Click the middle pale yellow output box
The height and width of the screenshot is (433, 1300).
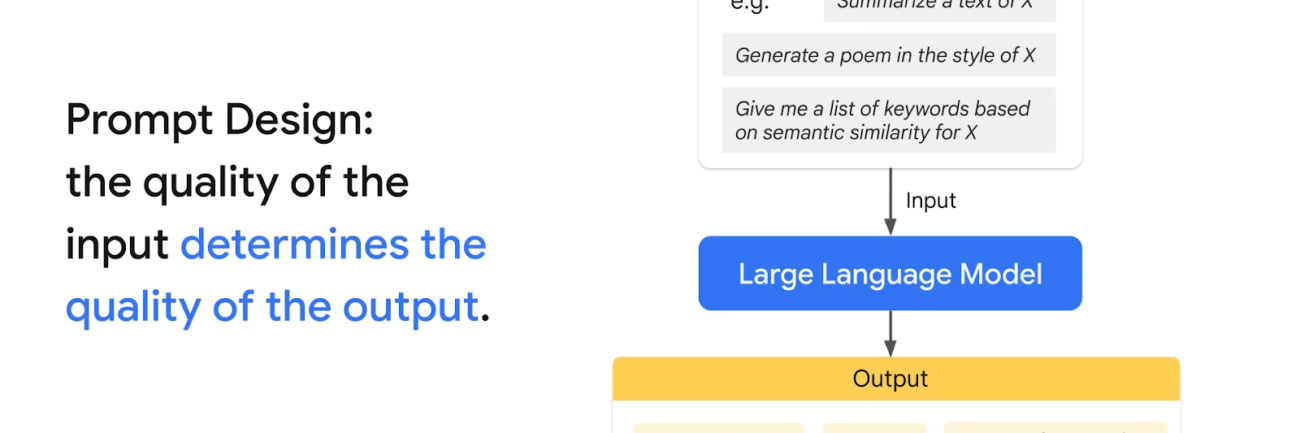click(874, 427)
